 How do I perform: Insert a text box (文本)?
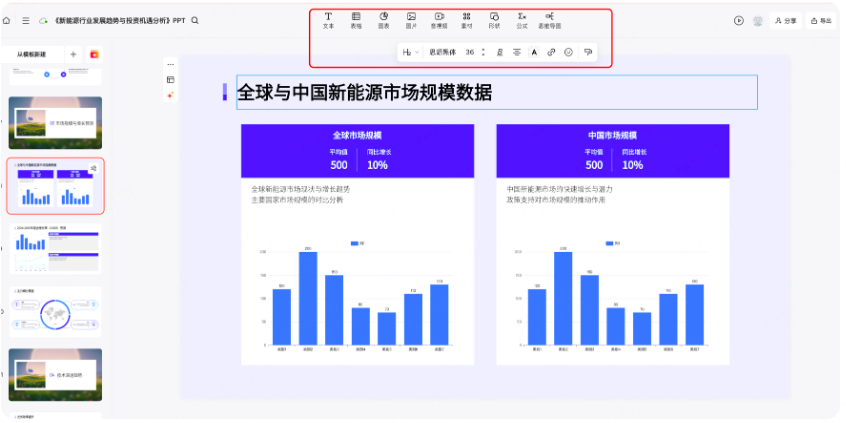(328, 21)
